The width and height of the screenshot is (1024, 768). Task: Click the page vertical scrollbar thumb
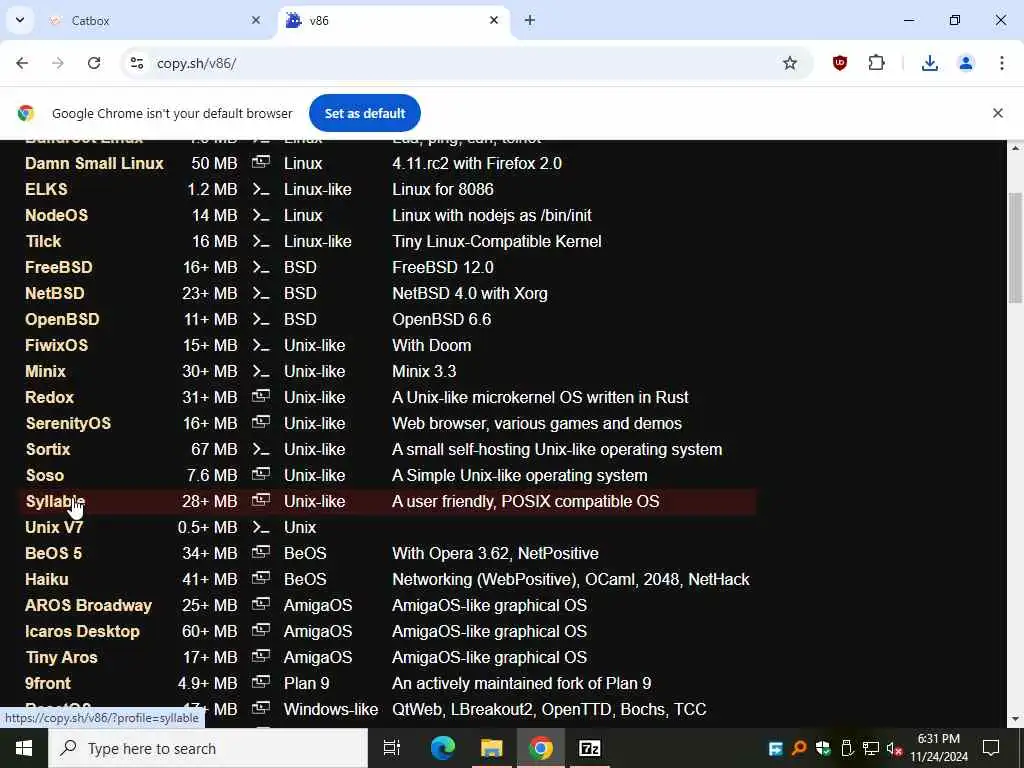click(x=1016, y=248)
